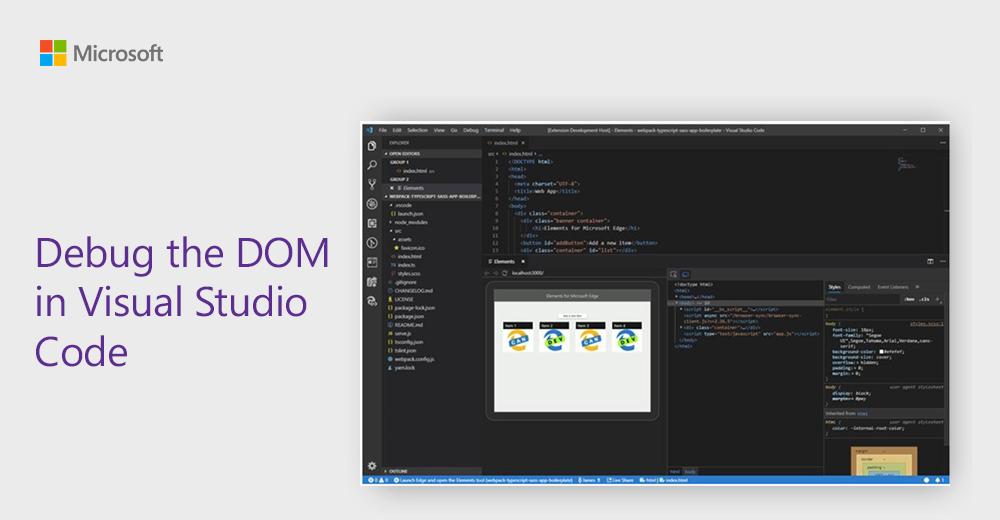Viewport: 1000px width, 520px height.
Task: Click the Filter field in Styles pane
Action: click(862, 299)
